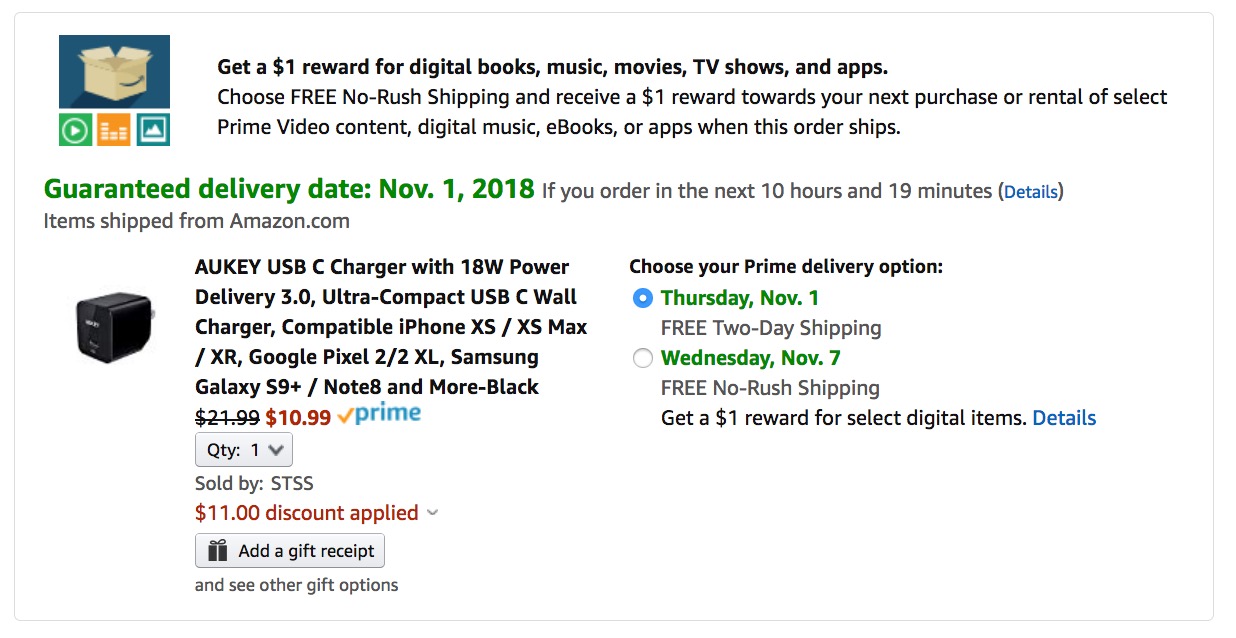This screenshot has width=1236, height=638.
Task: Click the see other gift options link
Action: (295, 585)
